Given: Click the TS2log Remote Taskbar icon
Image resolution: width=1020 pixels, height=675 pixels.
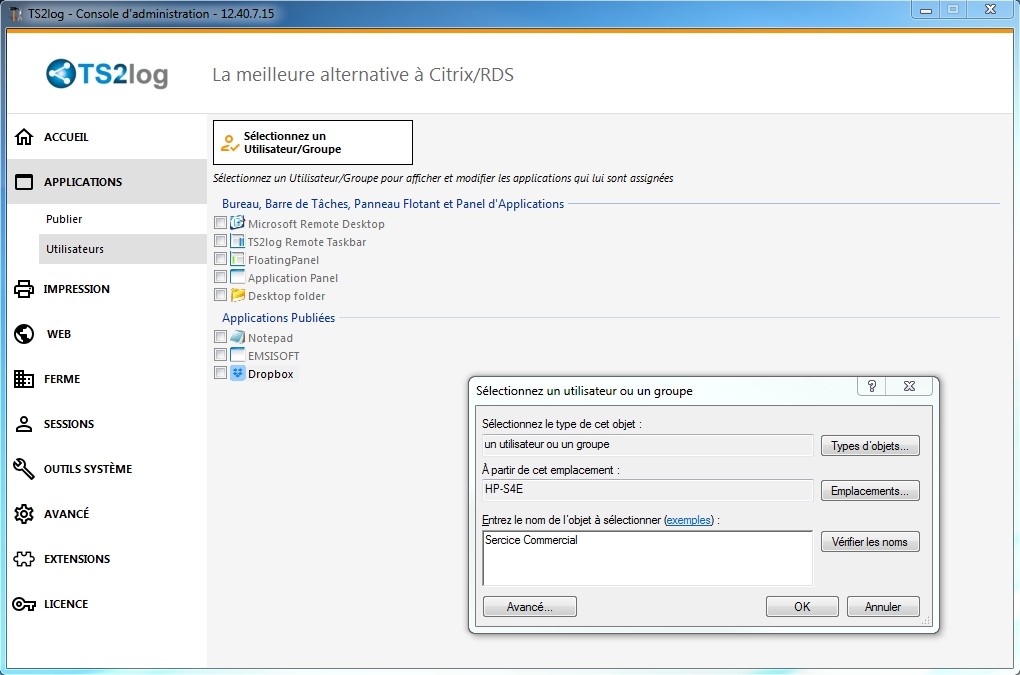Looking at the screenshot, I should [237, 241].
